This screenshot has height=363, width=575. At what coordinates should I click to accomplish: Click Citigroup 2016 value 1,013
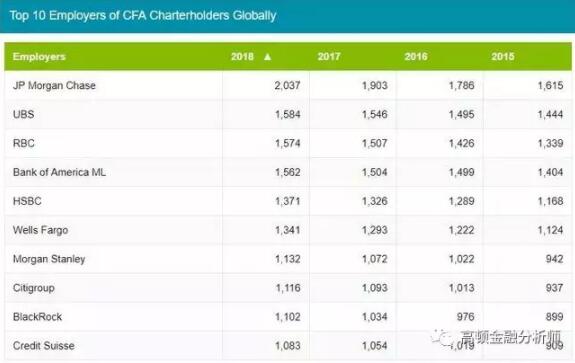[462, 288]
